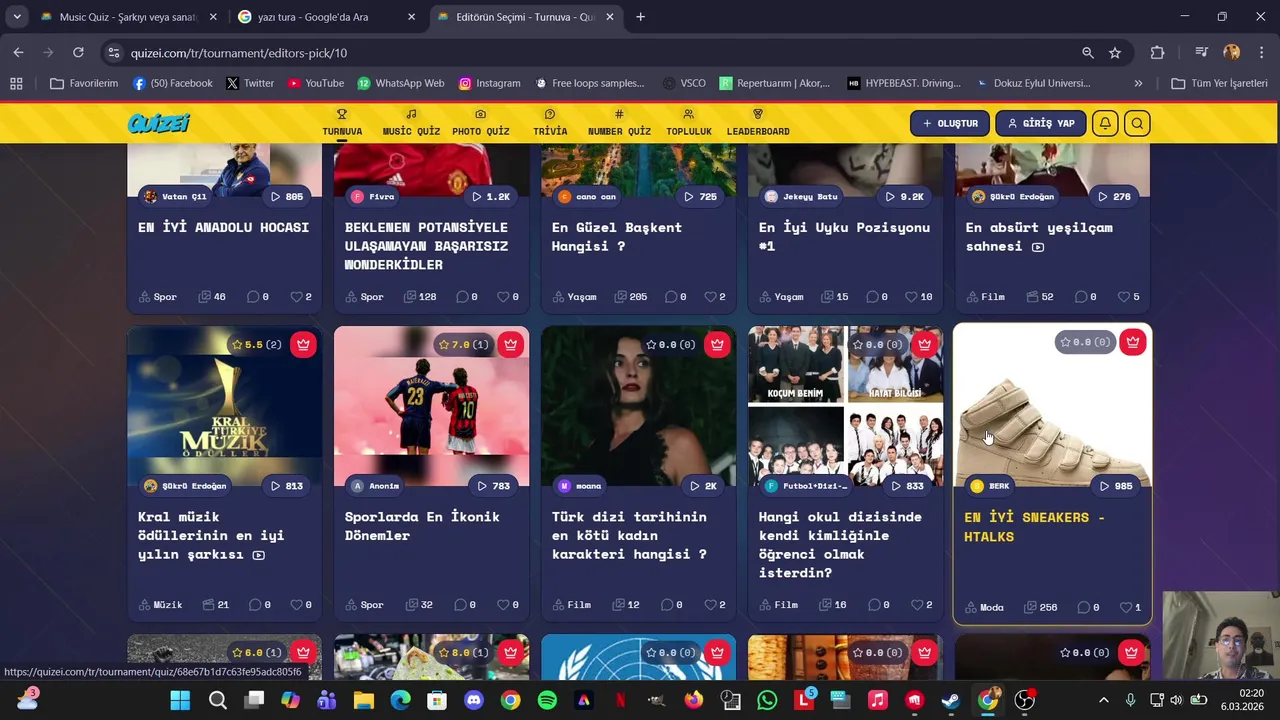The height and width of the screenshot is (720, 1280).
Task: Open Discord from the taskbar
Action: (x=474, y=700)
